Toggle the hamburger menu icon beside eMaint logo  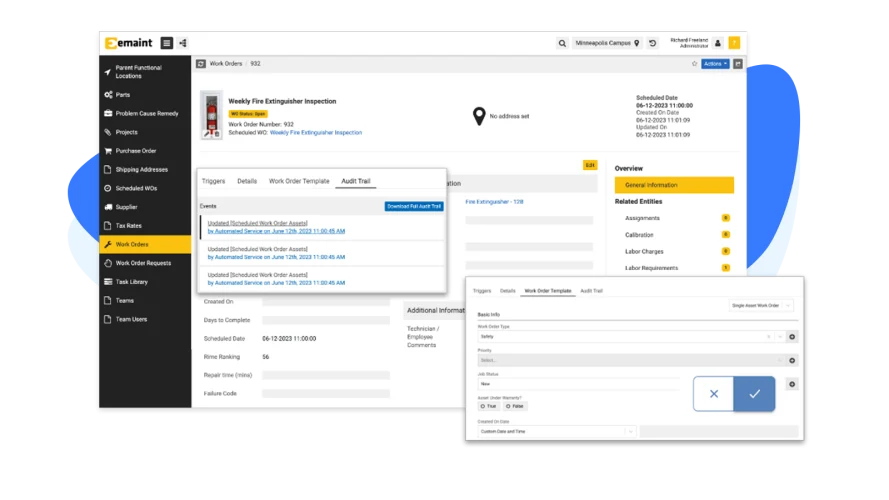(x=167, y=43)
